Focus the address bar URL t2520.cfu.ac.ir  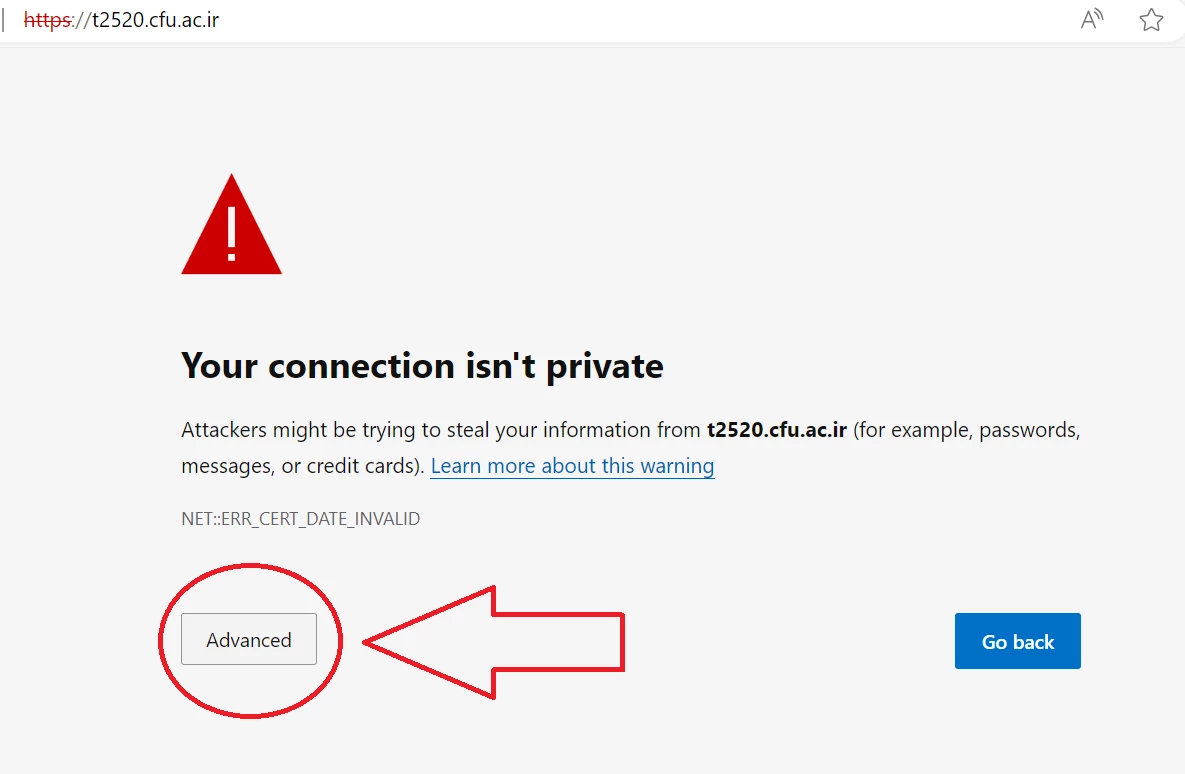pyautogui.click(x=149, y=20)
